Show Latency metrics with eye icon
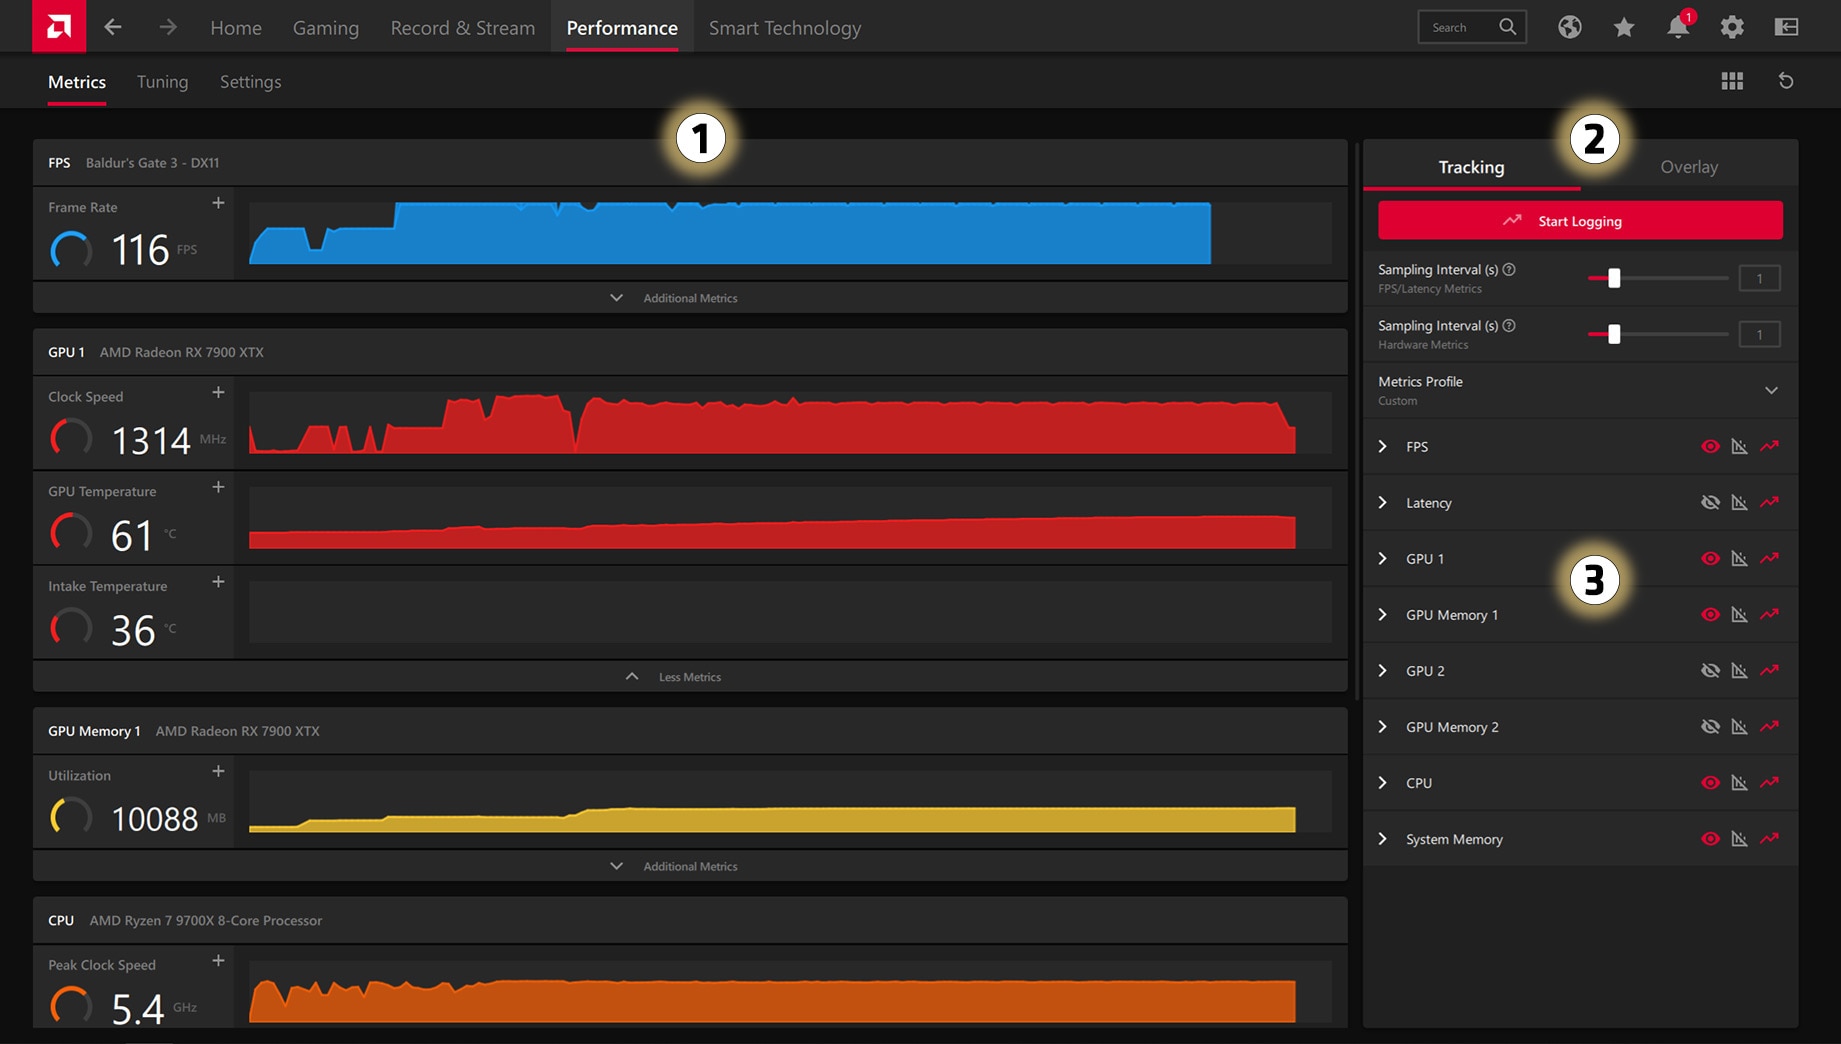This screenshot has height=1044, width=1841. [1710, 502]
